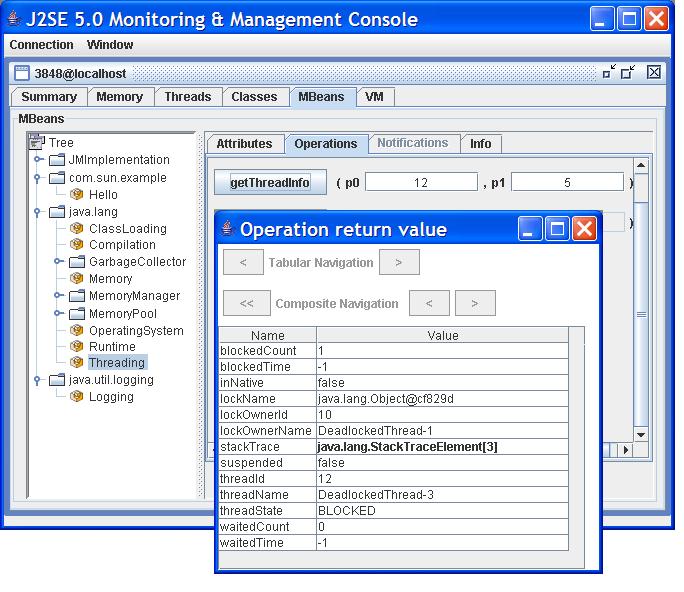
Task: Invoke the getThreadInfo operation button
Action: [x=270, y=182]
